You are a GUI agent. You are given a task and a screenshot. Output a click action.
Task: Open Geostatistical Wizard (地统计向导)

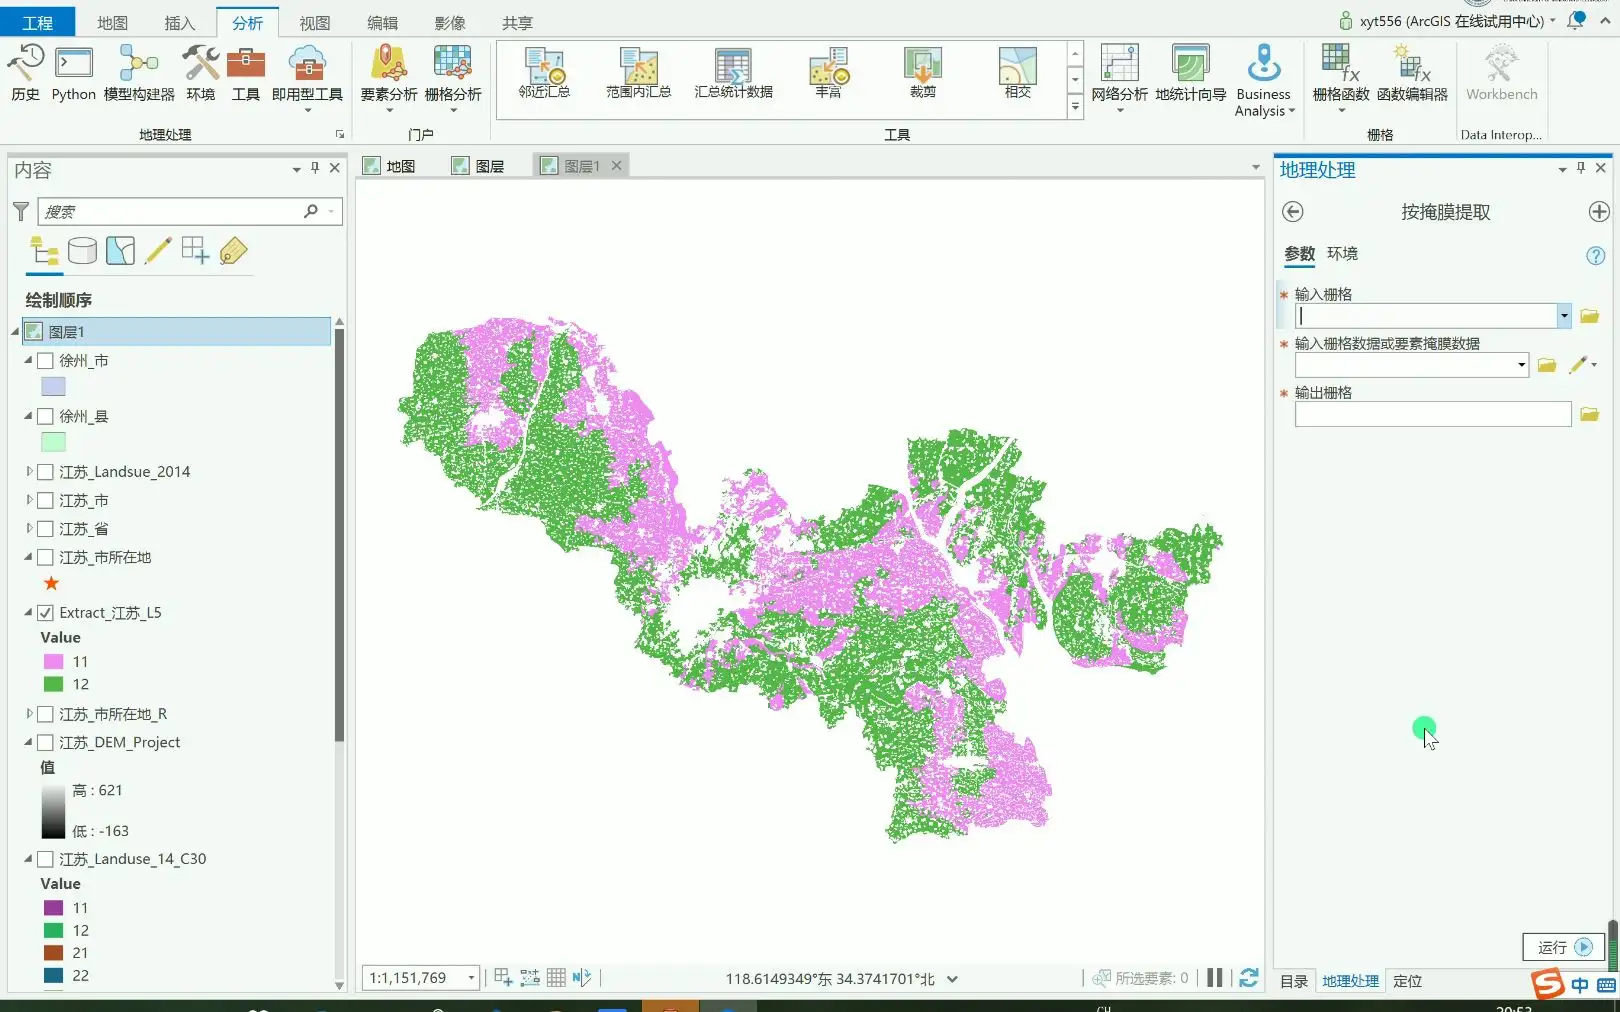[x=1190, y=72]
